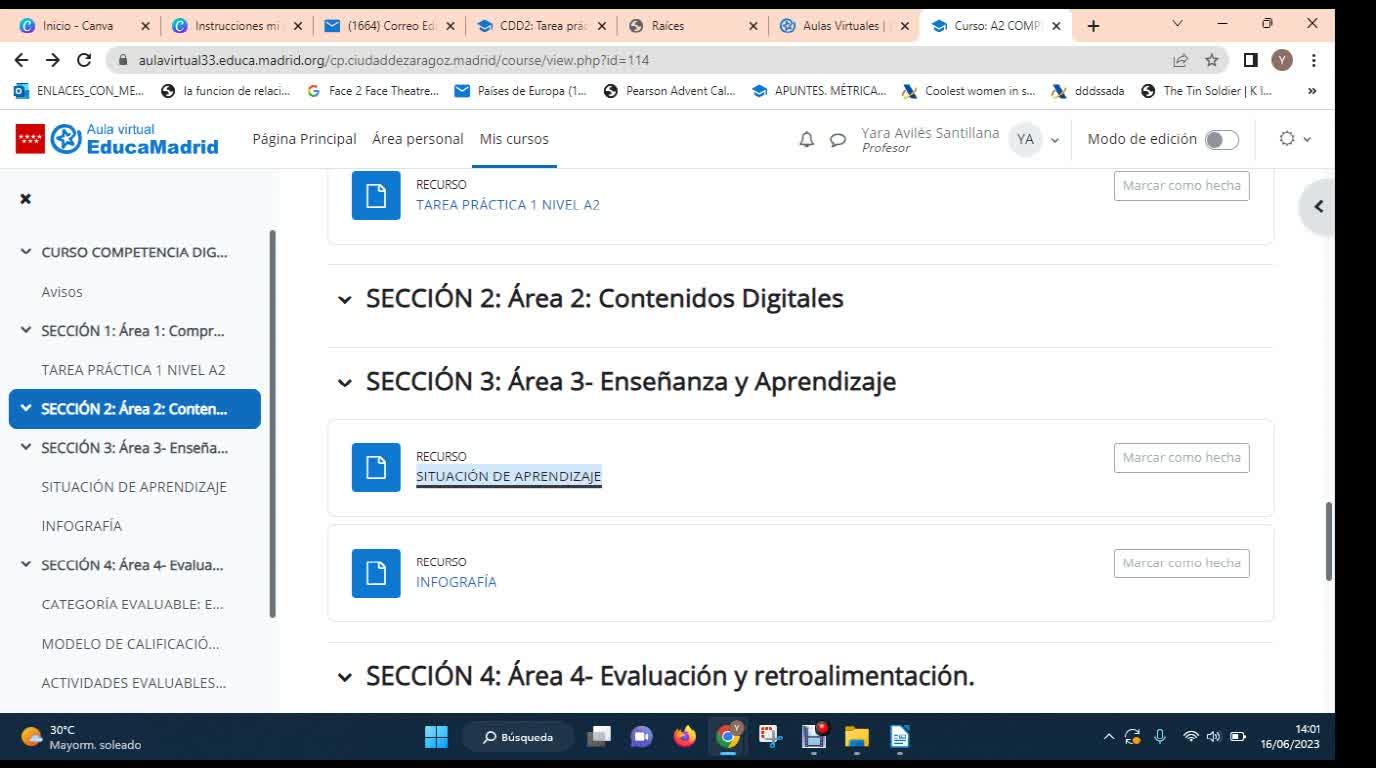Open the ENLACES_CON_ME... bookmark
1376x768 pixels.
coord(80,91)
